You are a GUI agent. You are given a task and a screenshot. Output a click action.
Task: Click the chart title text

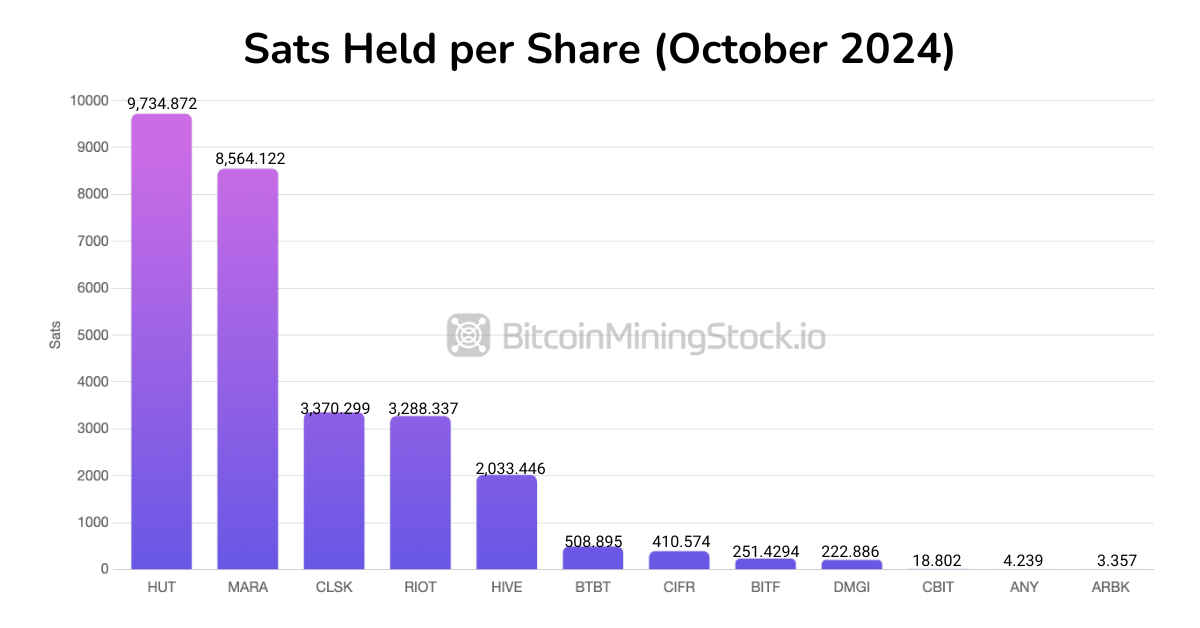tap(599, 50)
